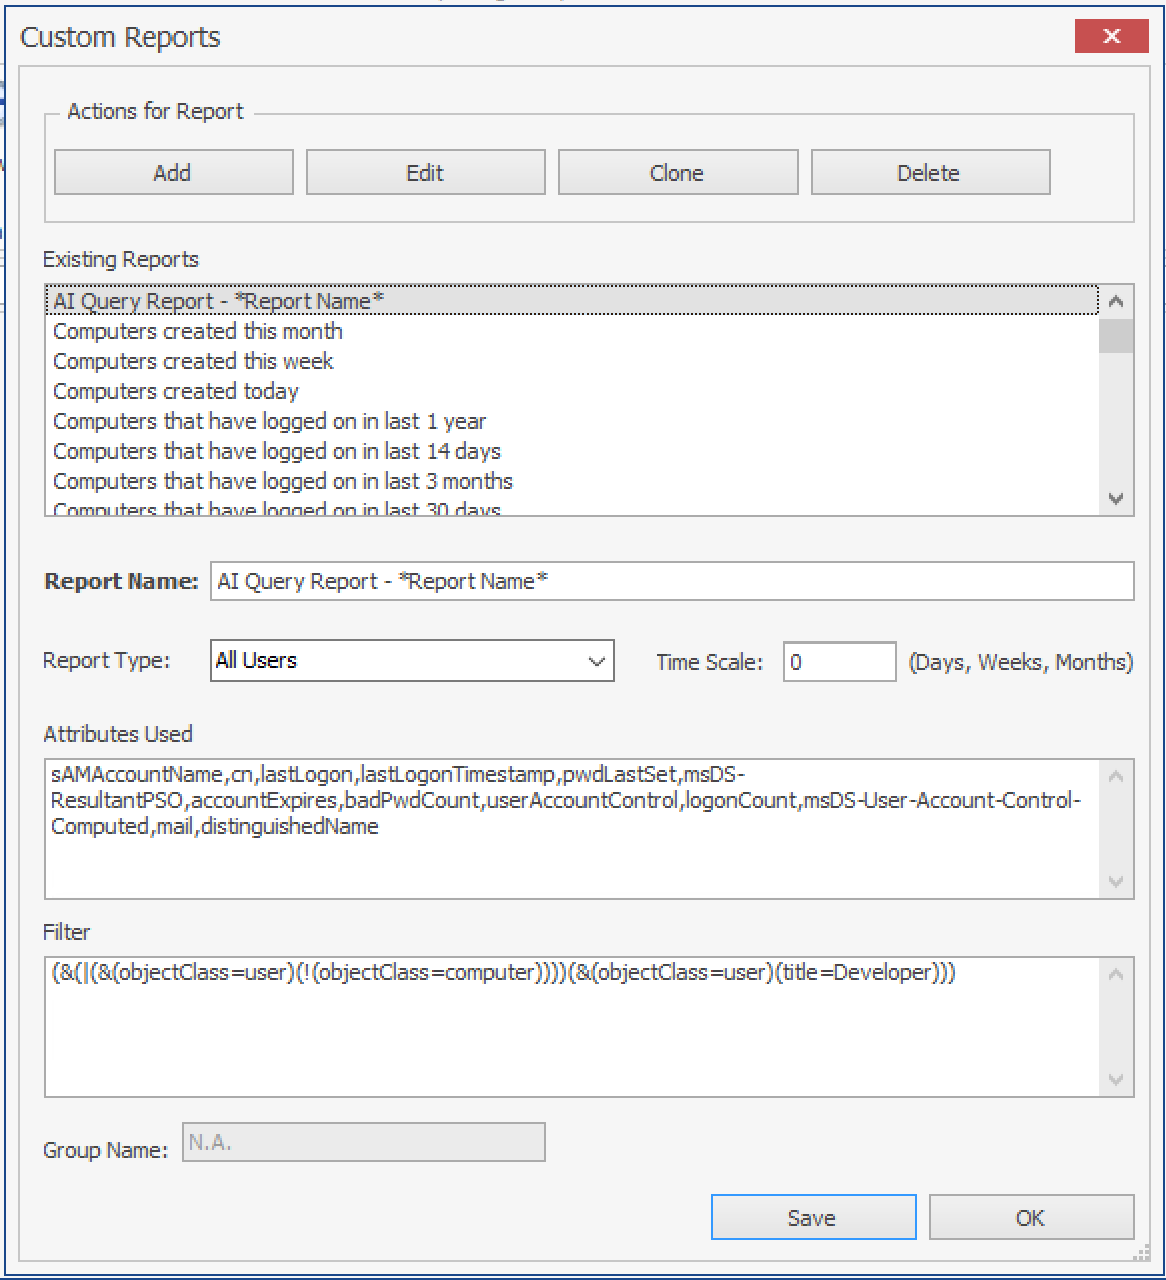Save the custom report
Image resolution: width=1166 pixels, height=1280 pixels.
pyautogui.click(x=812, y=1218)
